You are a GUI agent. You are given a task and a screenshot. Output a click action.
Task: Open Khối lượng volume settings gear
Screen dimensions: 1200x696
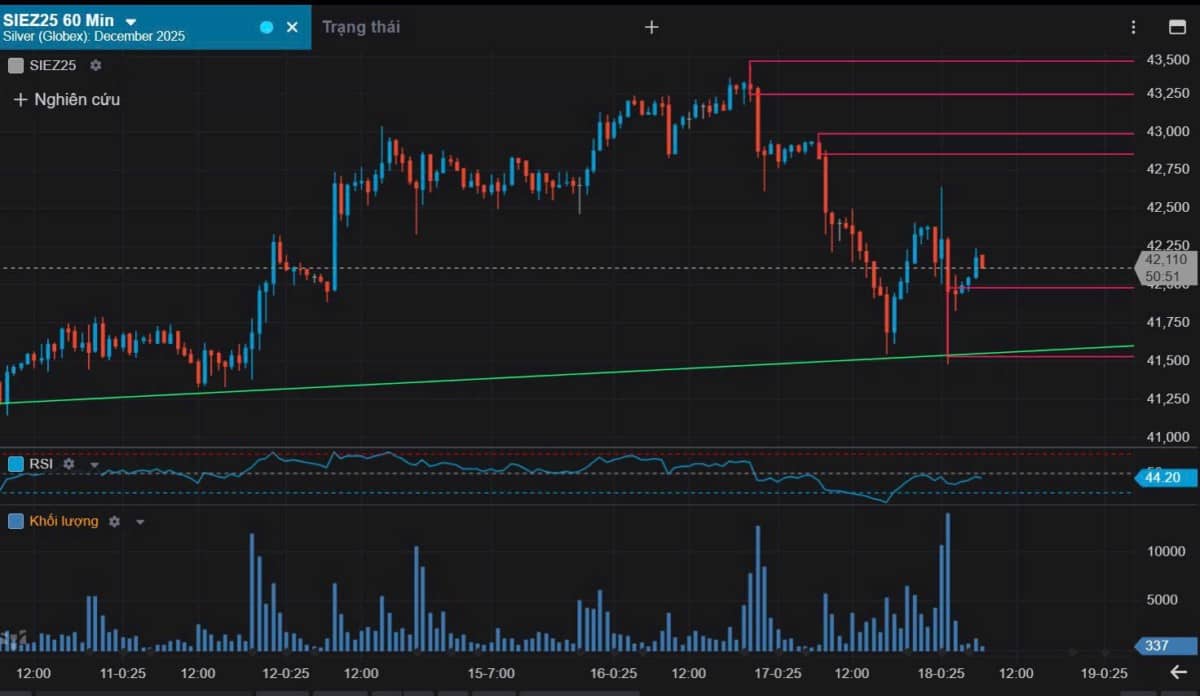(115, 521)
